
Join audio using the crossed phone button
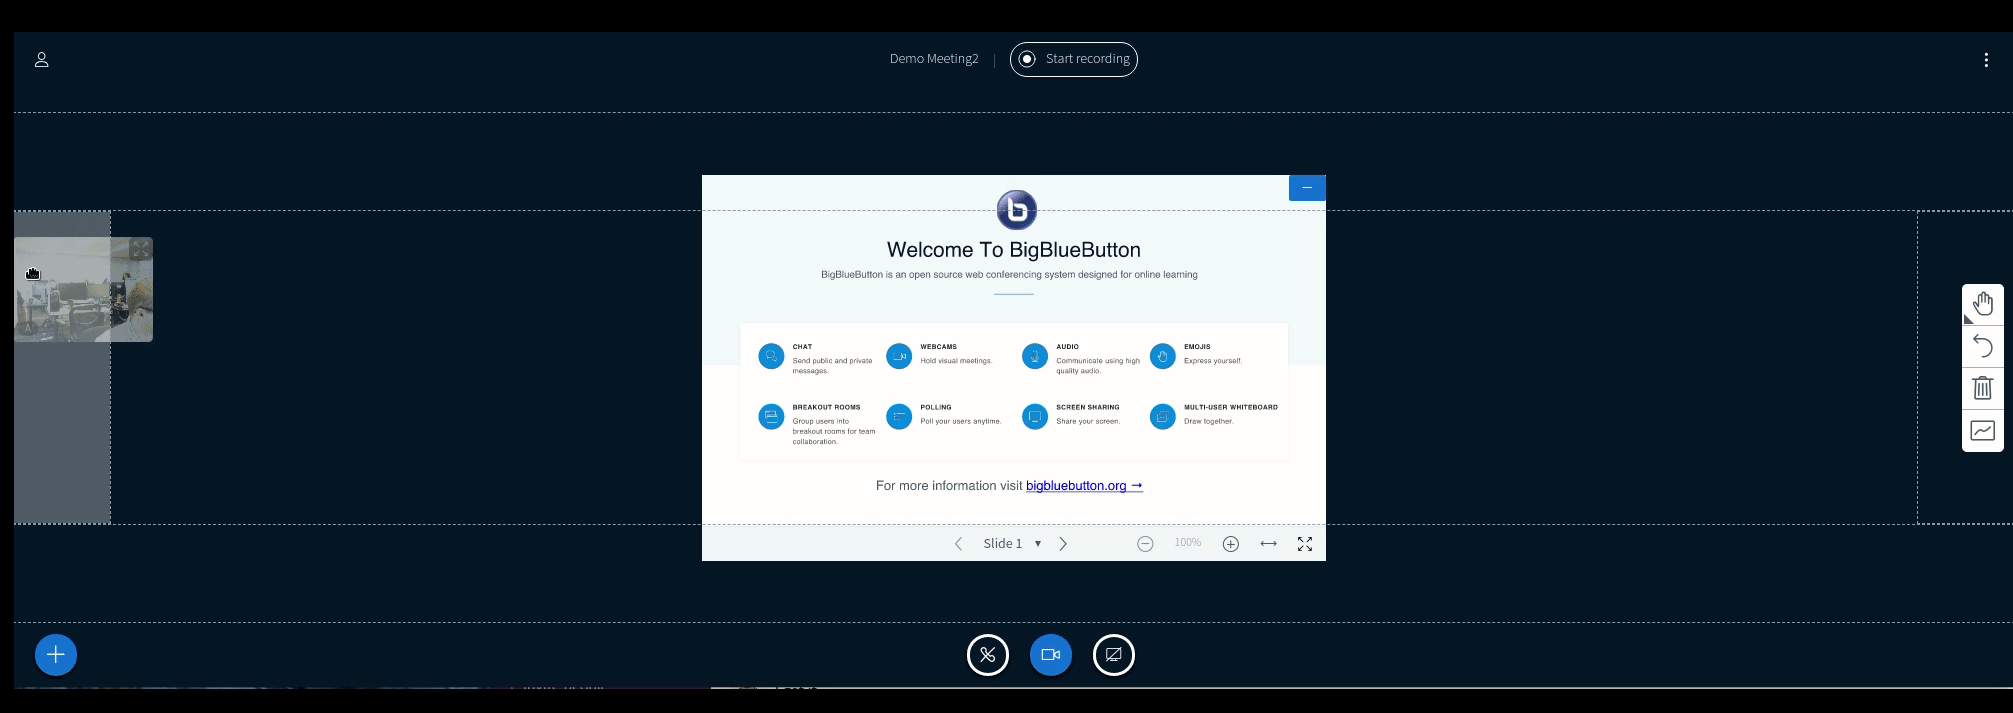(988, 655)
